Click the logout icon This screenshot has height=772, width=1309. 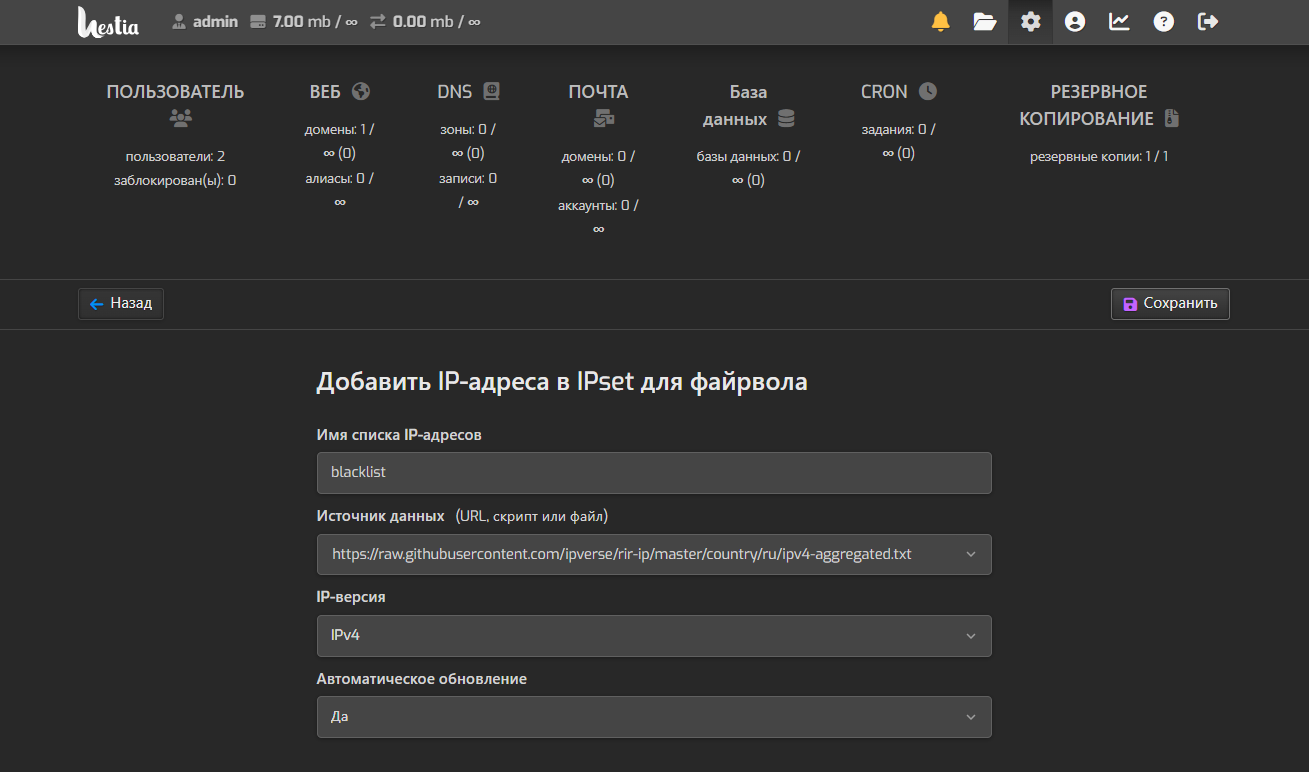(x=1208, y=22)
